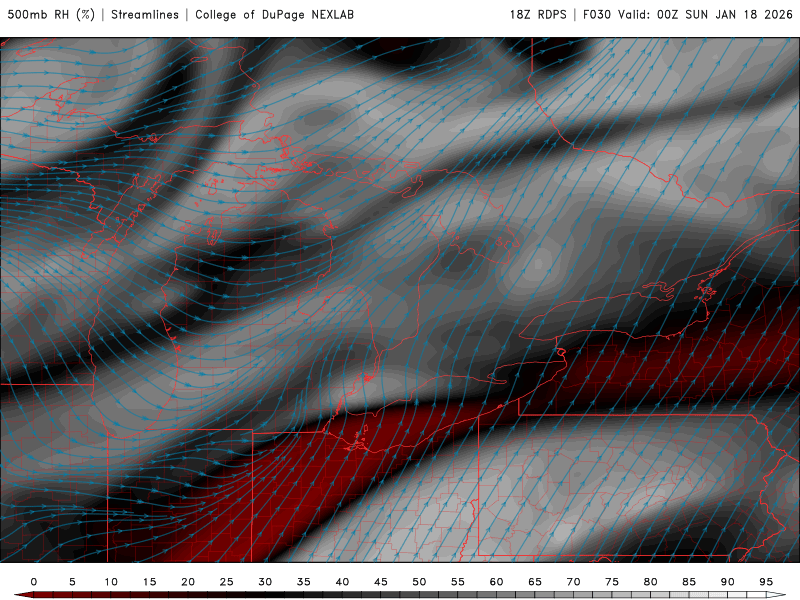Image resolution: width=800 pixels, height=600 pixels.
Task: Select the "Streamlines" label in the header
Action: pyautogui.click(x=145, y=15)
